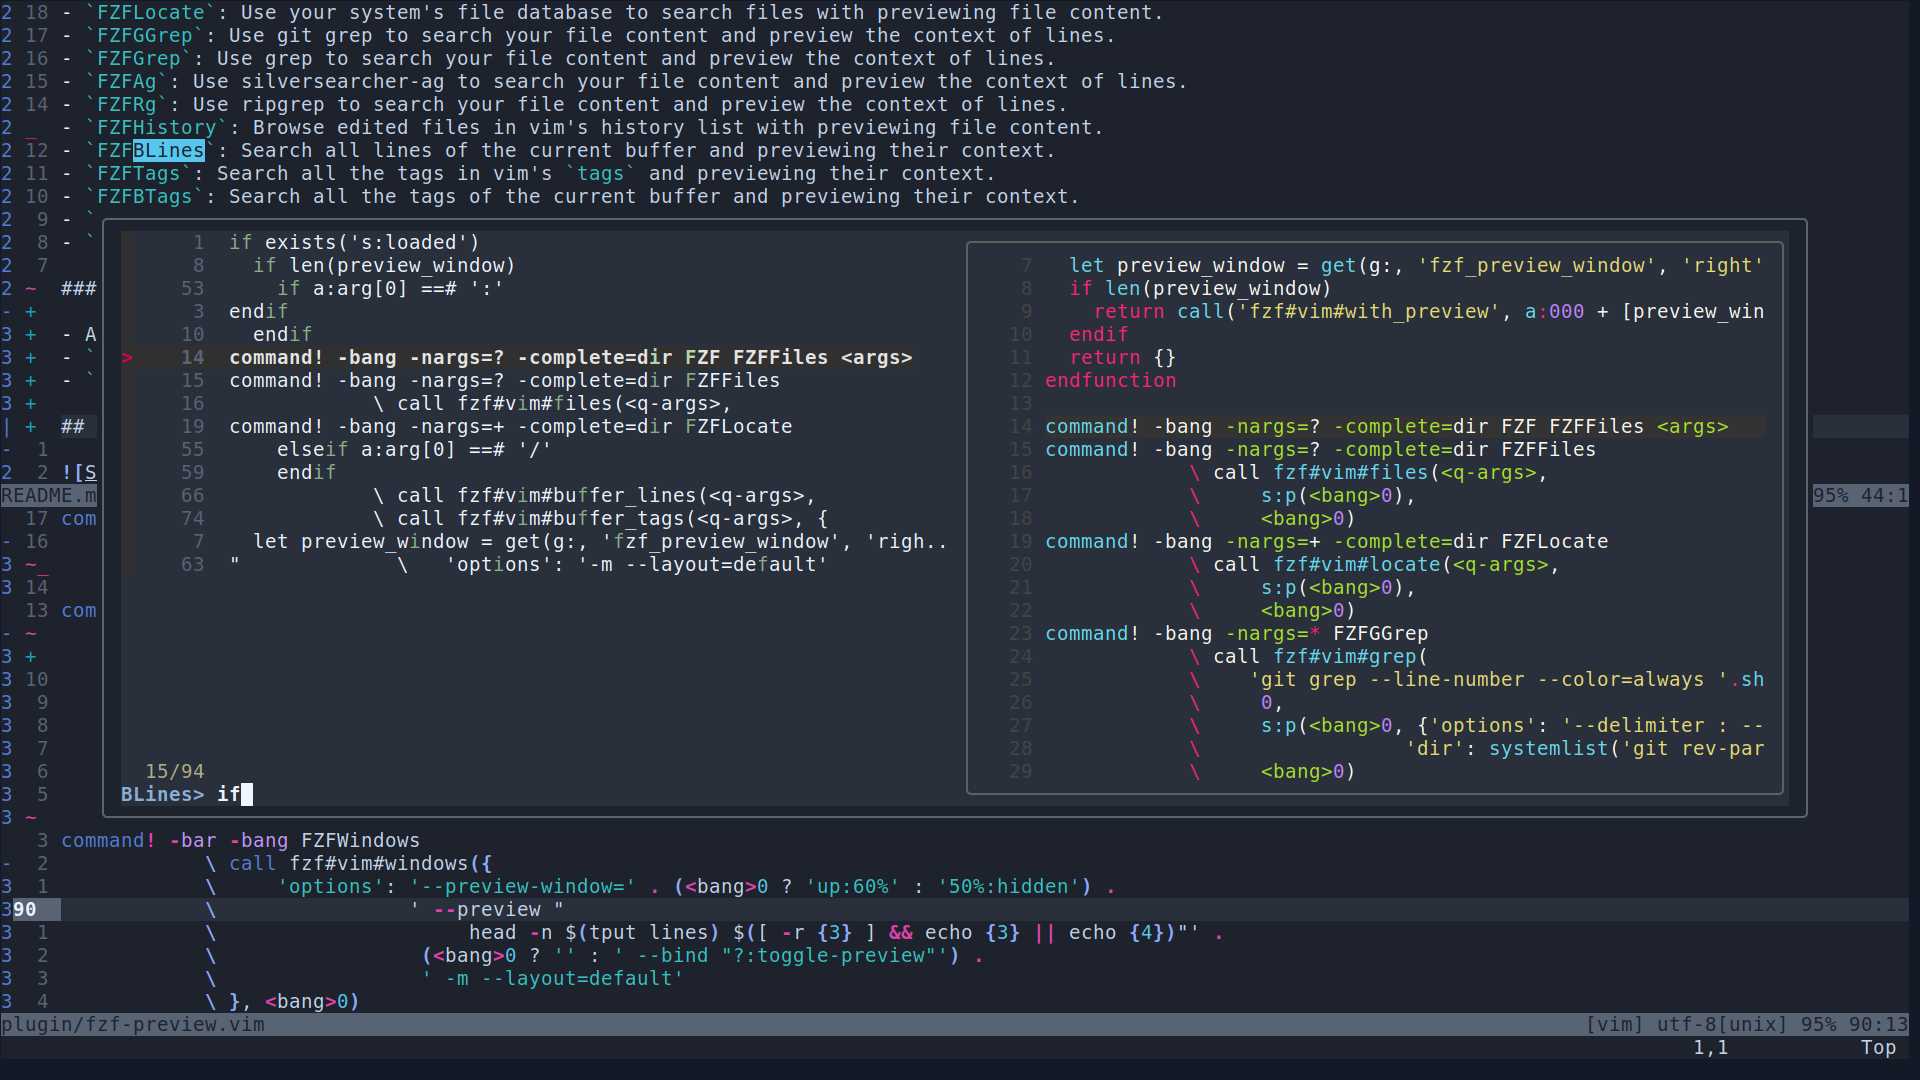Click the red selection pointer on line 14
Screen dimensions: 1920x1080
click(127, 358)
